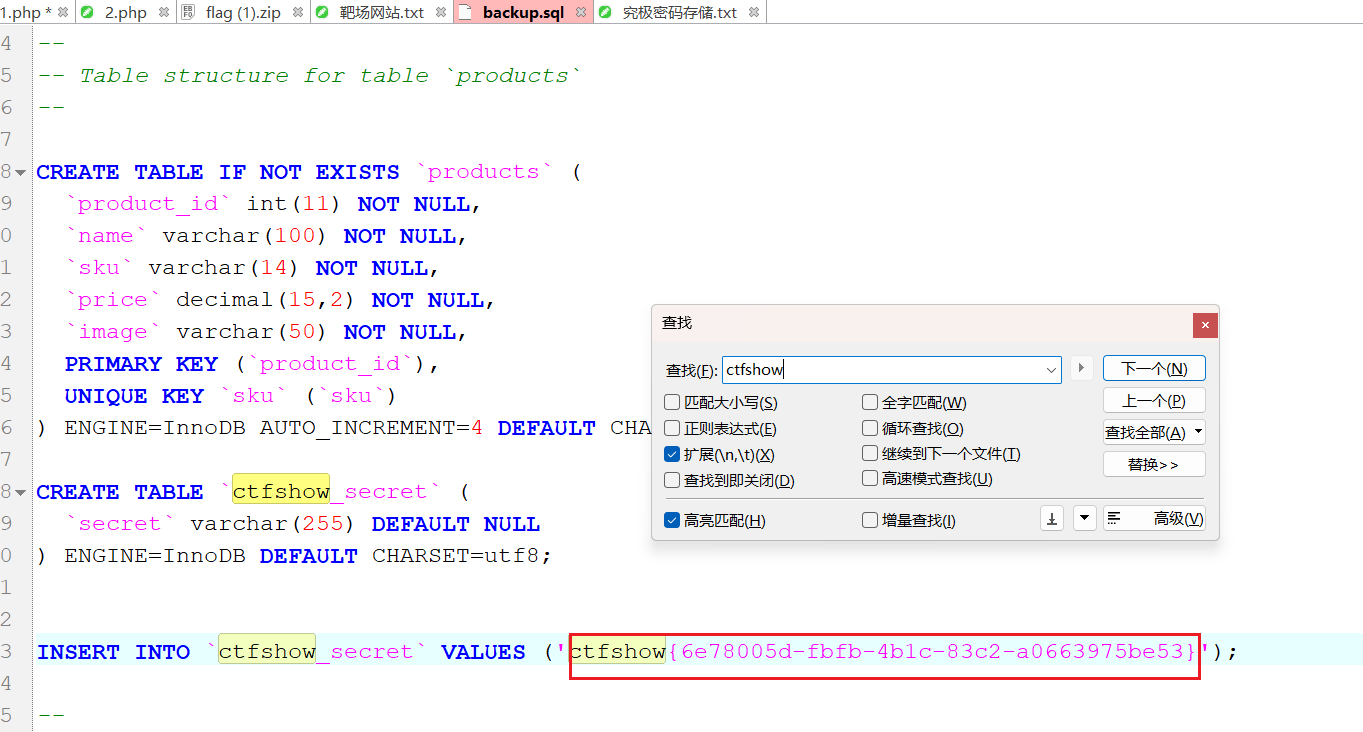Click CHARSET=utf8; in ctfshow_secret definition
Image resolution: width=1363 pixels, height=732 pixels.
tap(462, 556)
